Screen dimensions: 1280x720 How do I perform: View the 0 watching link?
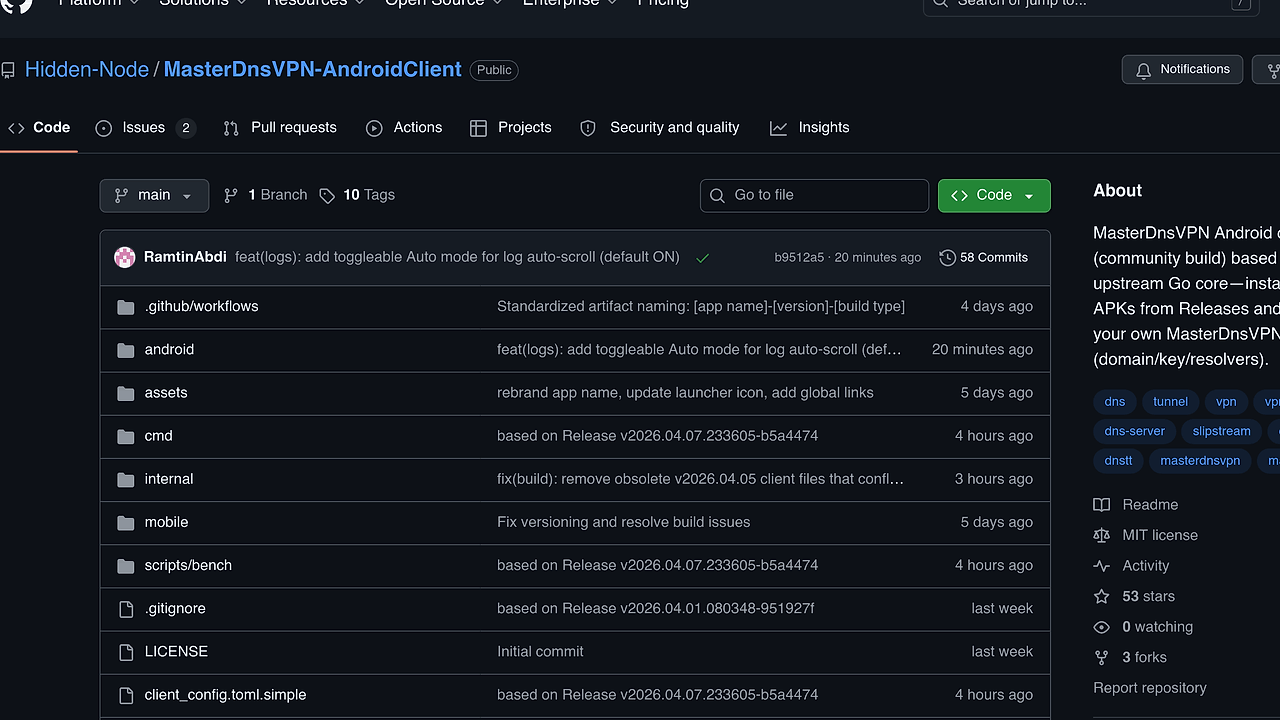[1144, 627]
